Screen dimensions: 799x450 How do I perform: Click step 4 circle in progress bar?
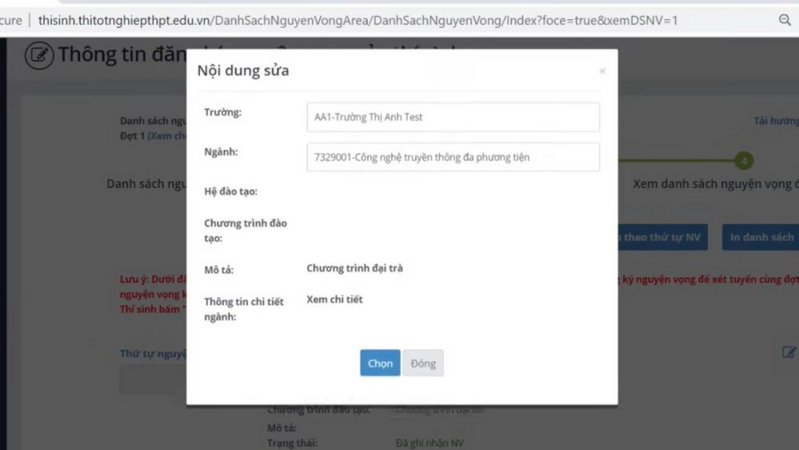point(743,161)
